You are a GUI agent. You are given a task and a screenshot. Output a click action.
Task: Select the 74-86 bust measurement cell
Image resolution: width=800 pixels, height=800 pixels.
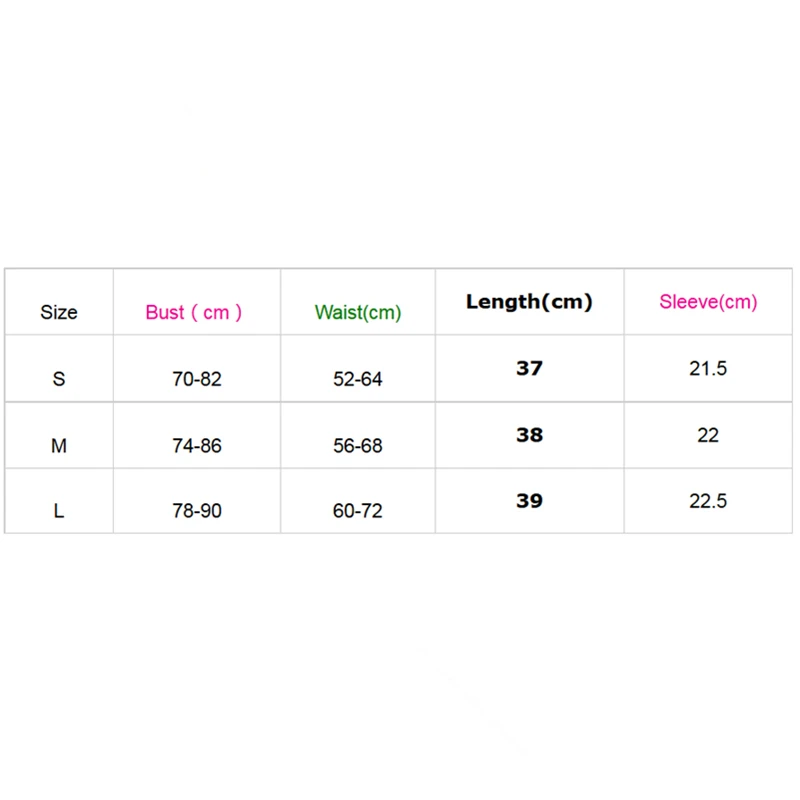[x=197, y=446]
